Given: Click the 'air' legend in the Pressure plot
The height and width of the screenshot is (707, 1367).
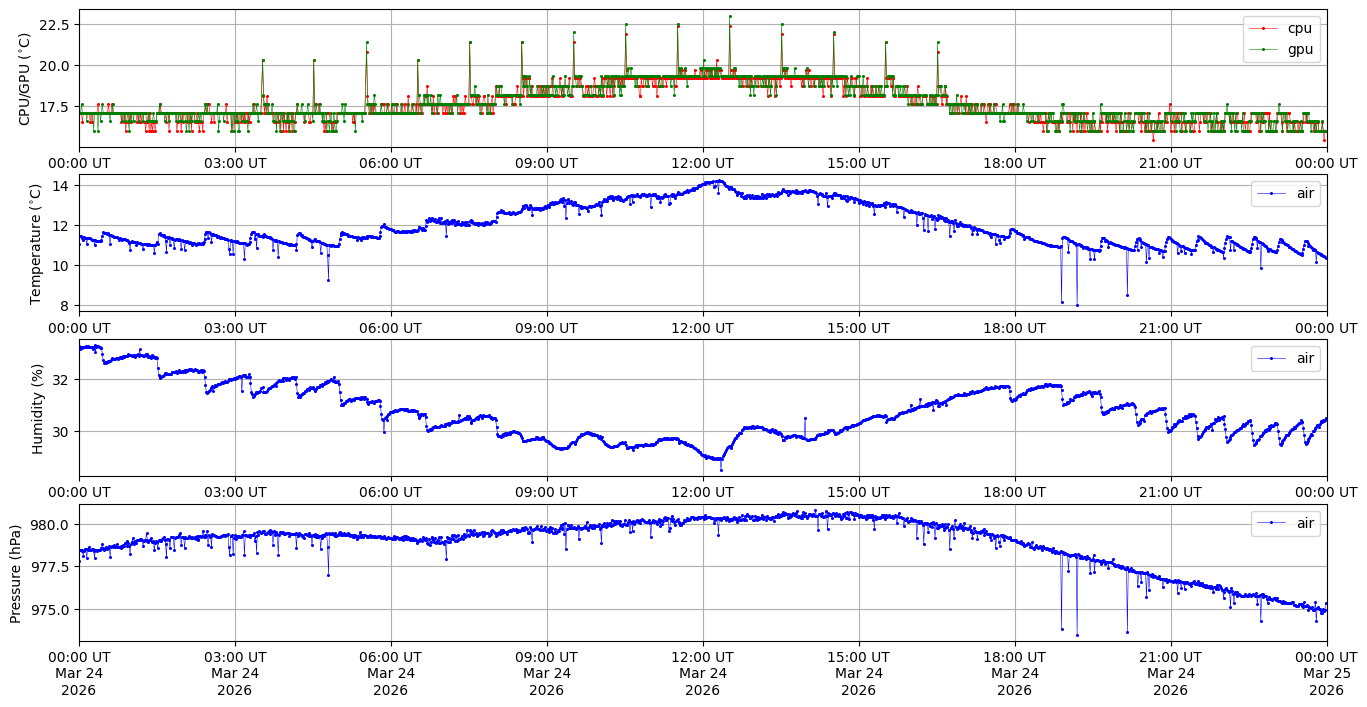Looking at the screenshot, I should pos(1305,523).
